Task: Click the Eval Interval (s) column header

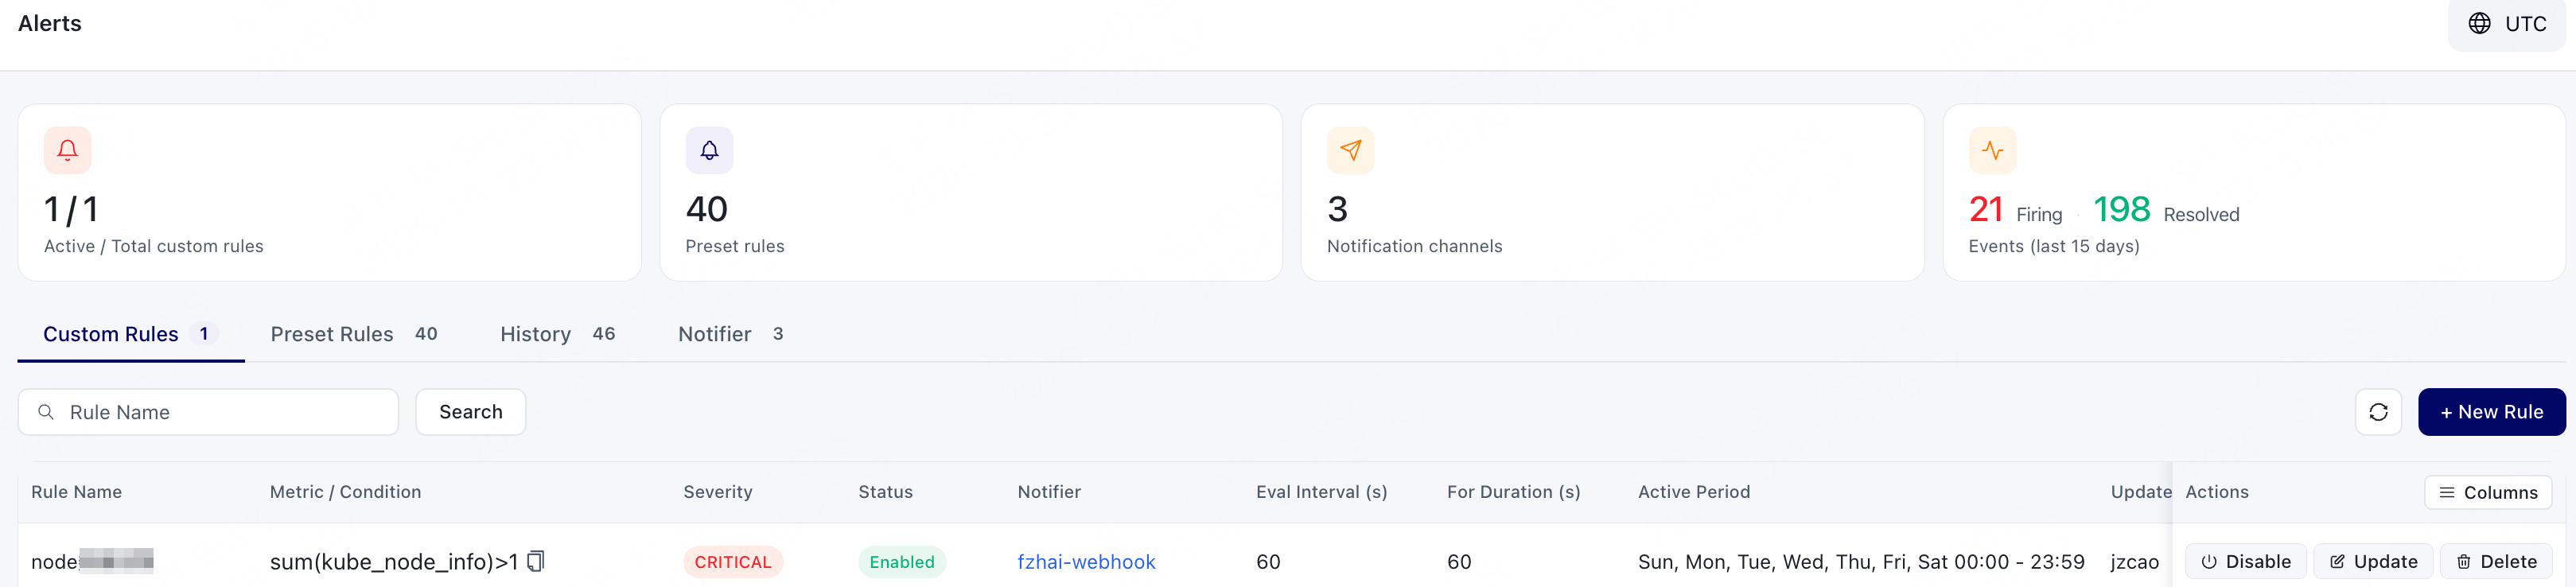Action: coord(1322,492)
